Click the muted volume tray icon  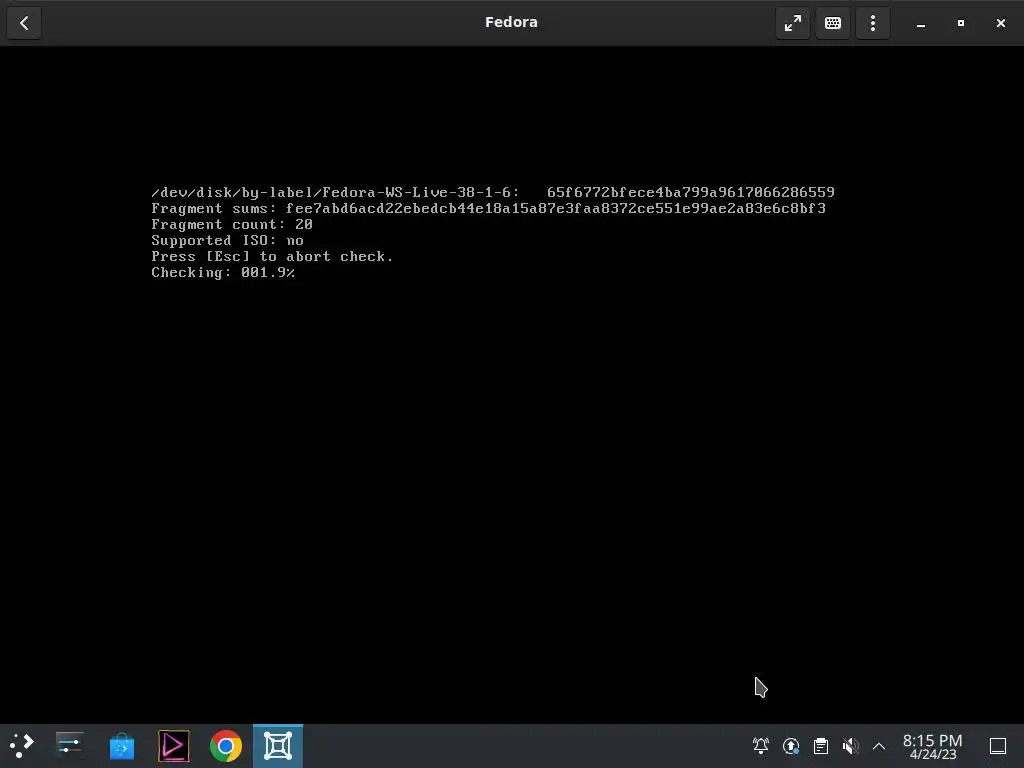(x=850, y=746)
